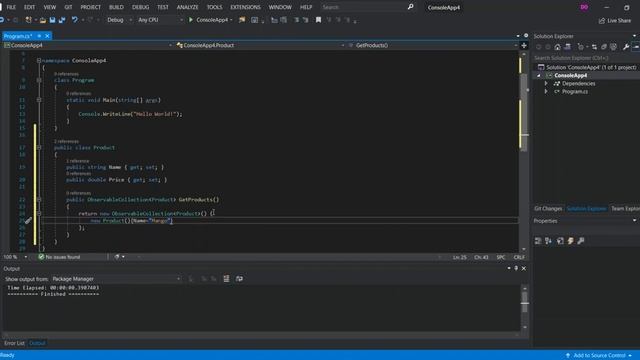Viewport: 640px width, 360px height.
Task: Close the Output panel
Action: click(x=524, y=268)
